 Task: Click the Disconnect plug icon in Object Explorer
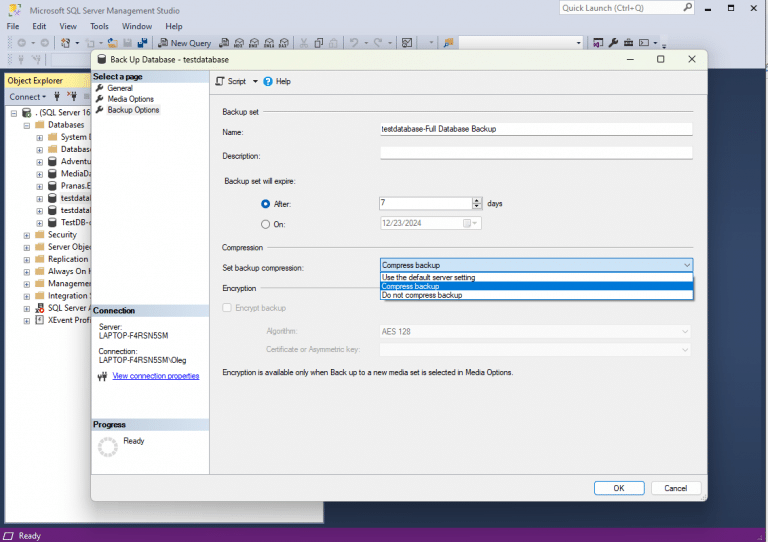[x=72, y=96]
